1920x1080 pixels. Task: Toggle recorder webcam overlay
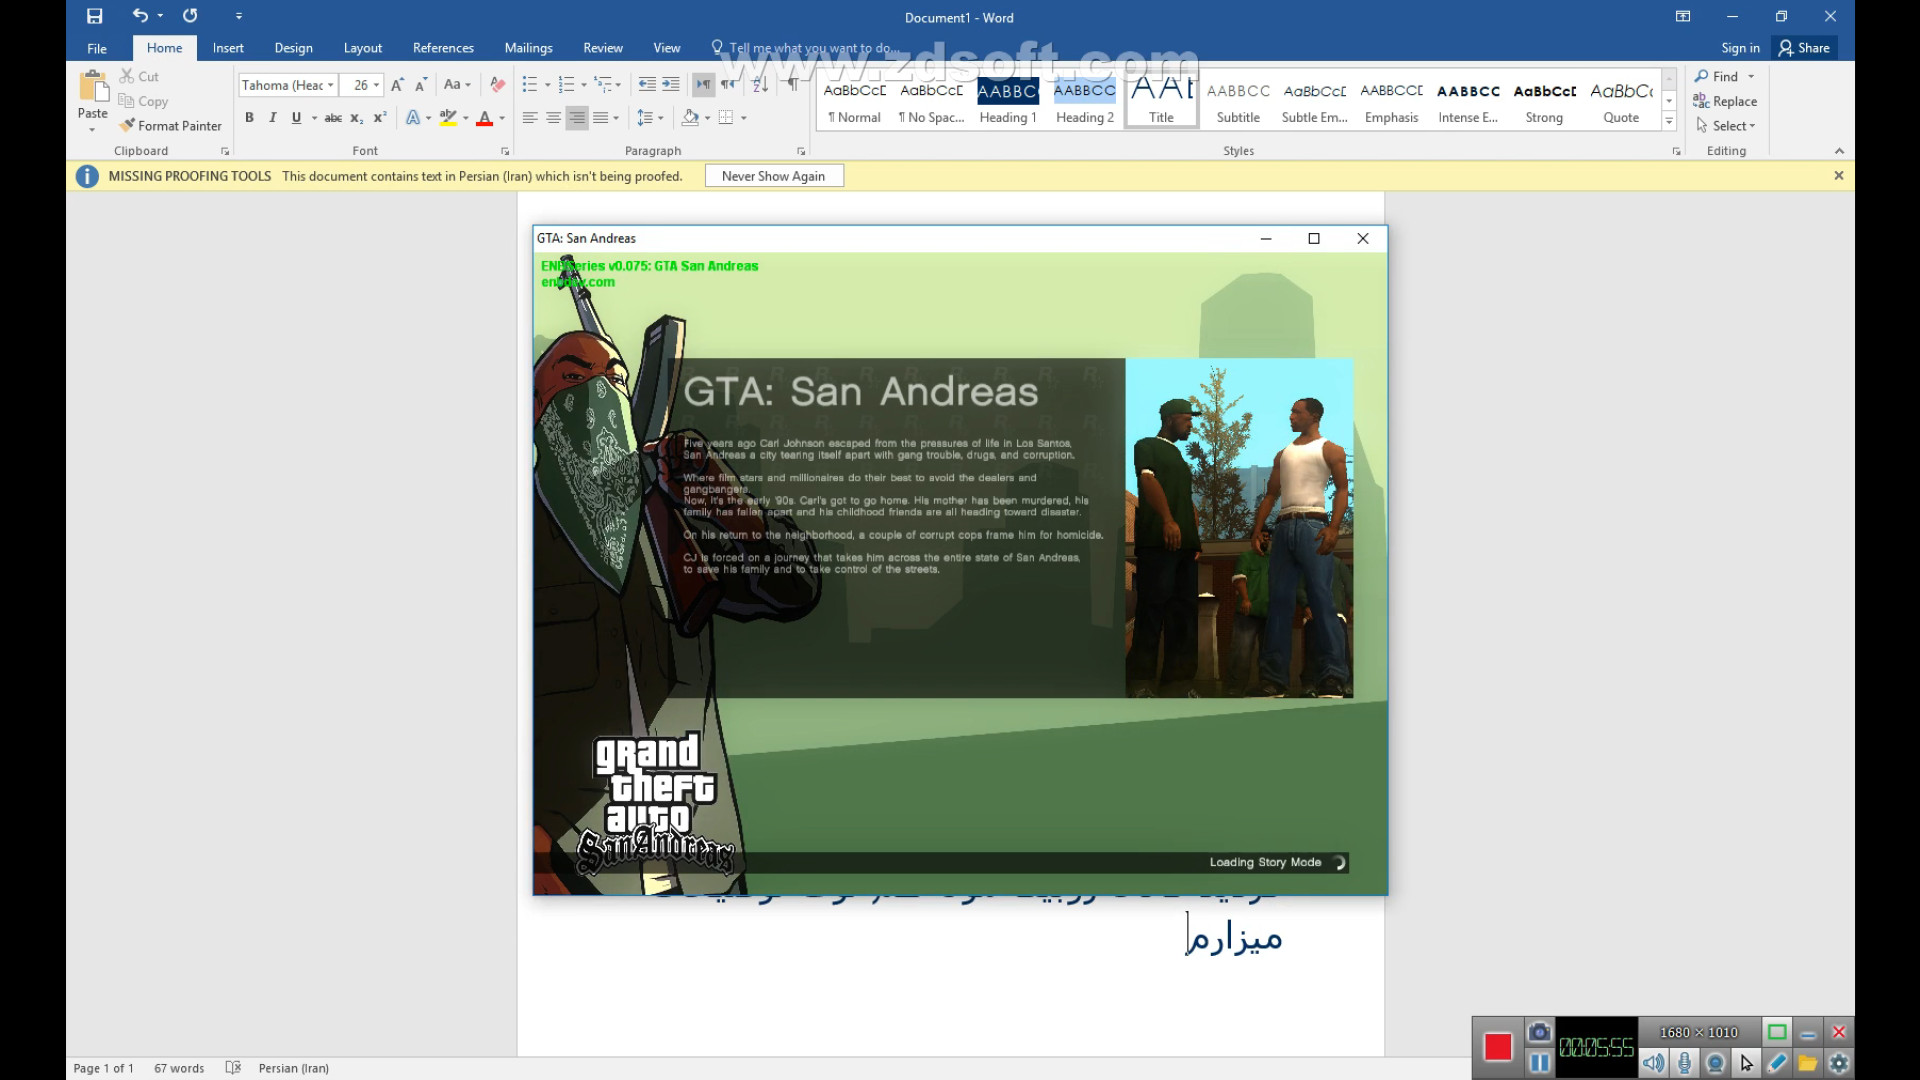click(x=1716, y=1063)
